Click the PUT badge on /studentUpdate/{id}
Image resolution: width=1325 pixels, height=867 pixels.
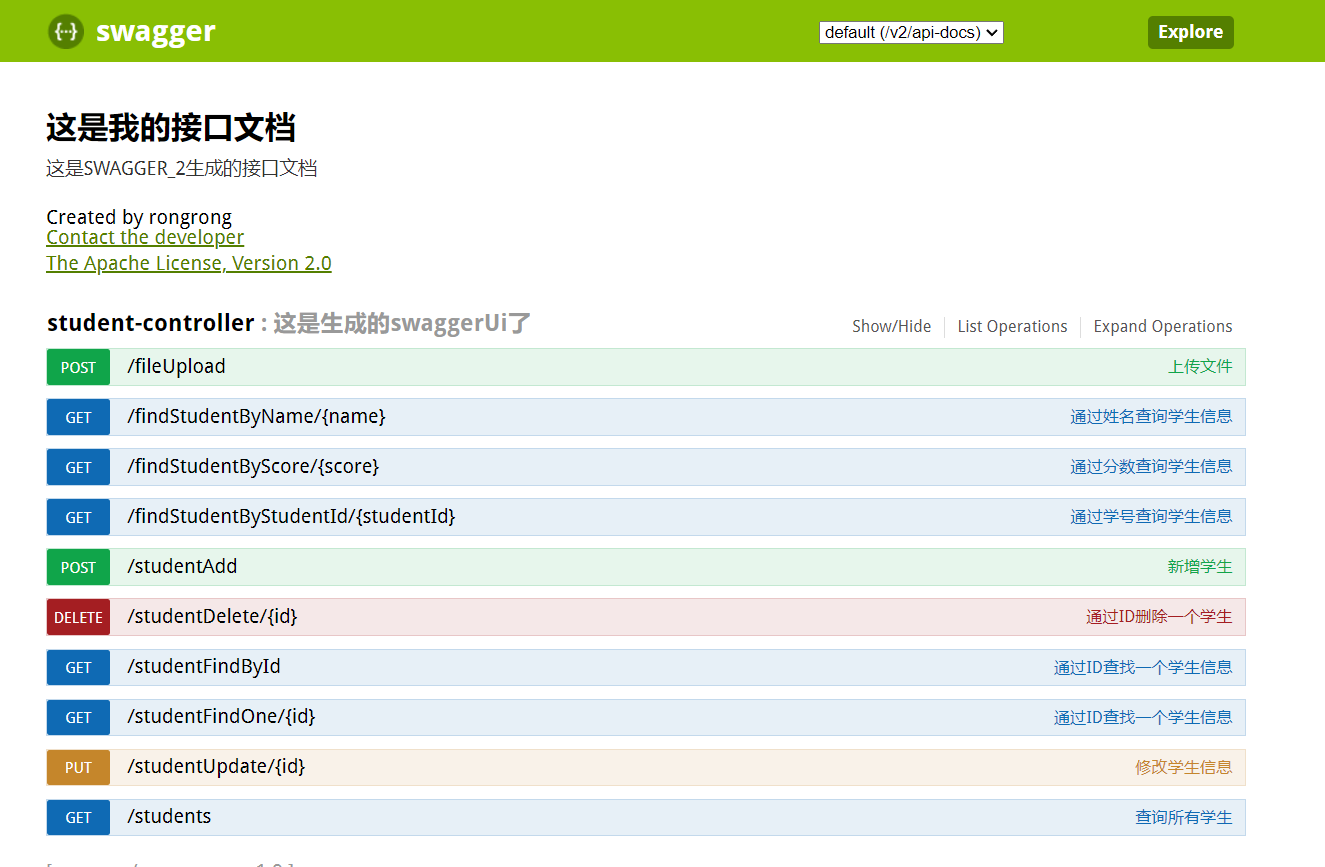pos(78,767)
